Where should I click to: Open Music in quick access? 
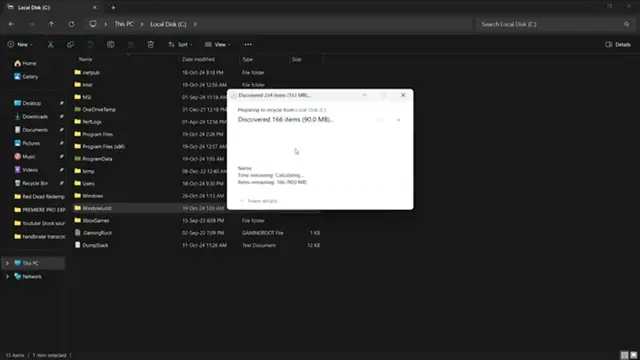24,156
